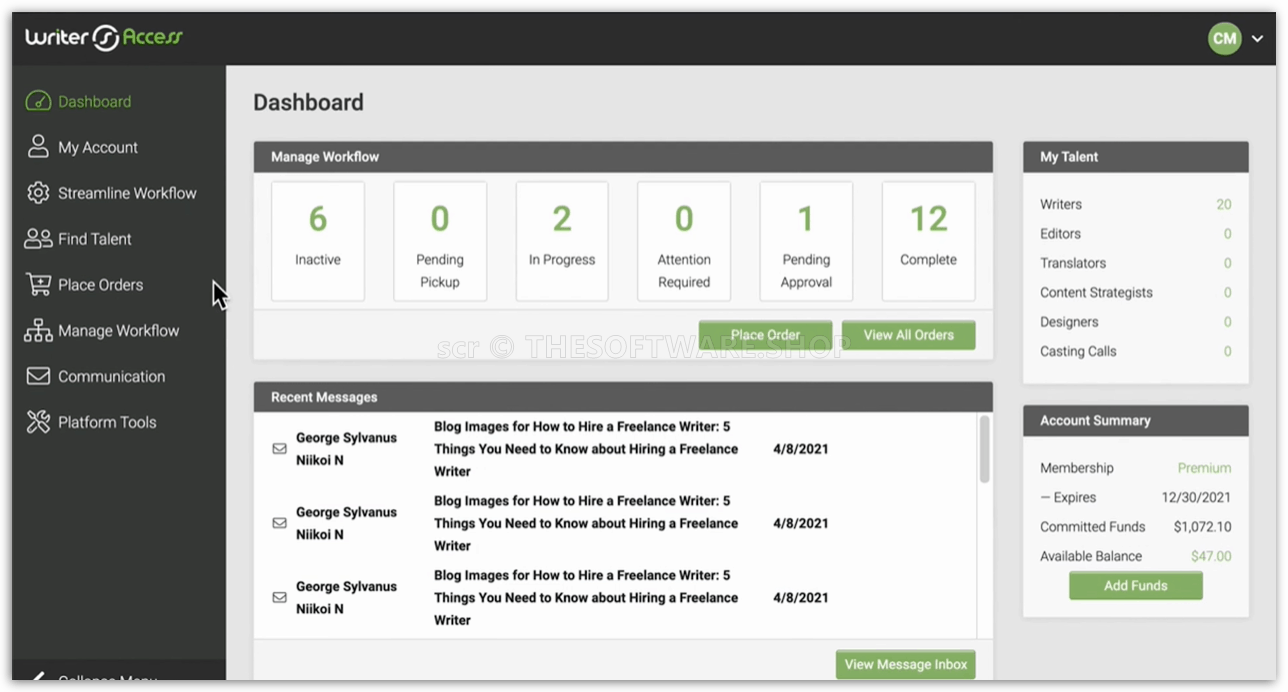Click the $47.00 available balance
The width and height of the screenshot is (1288, 692).
coord(1211,556)
